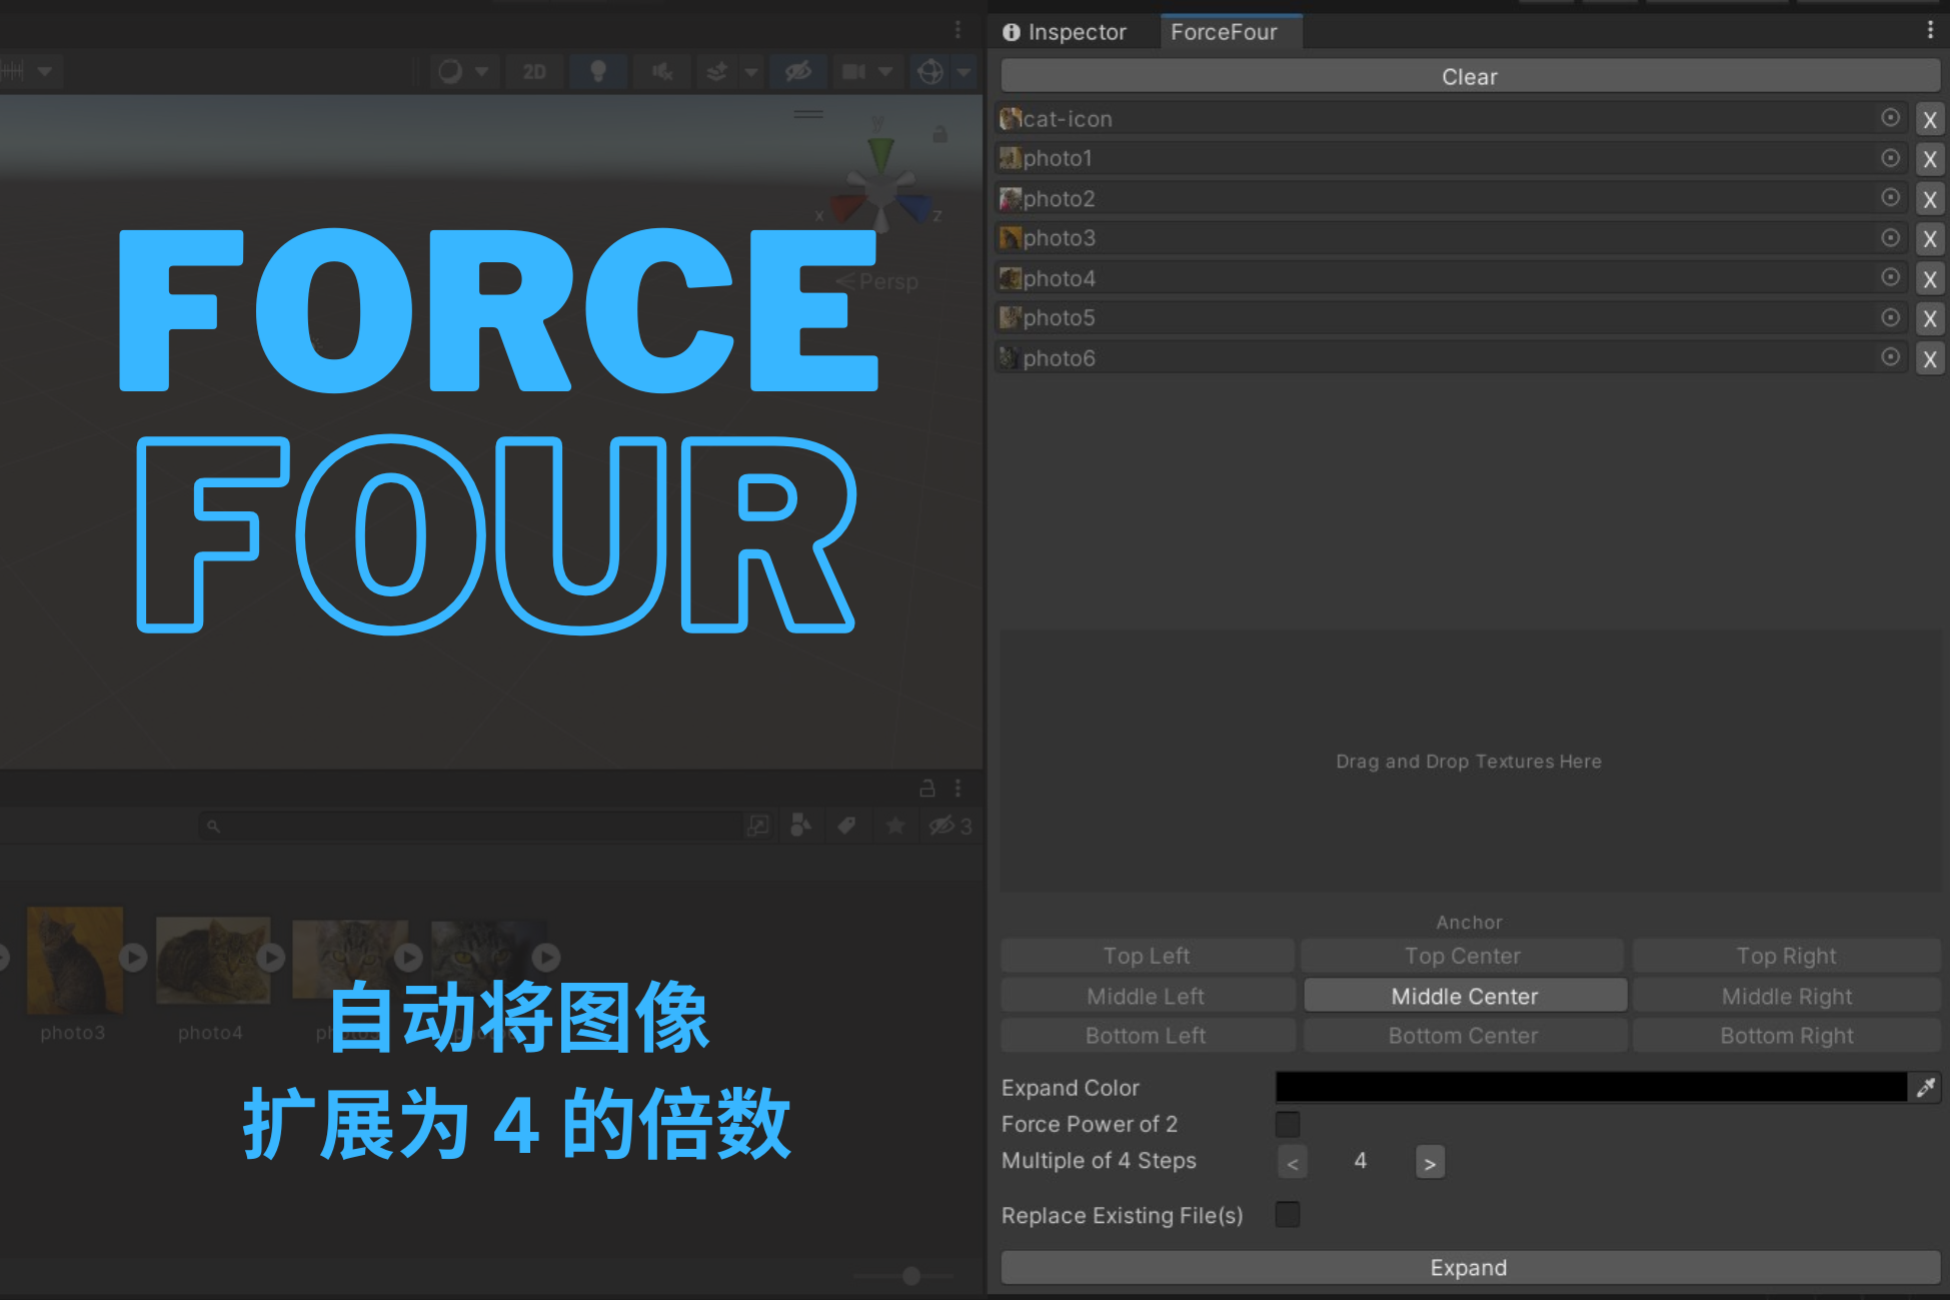1950x1300 pixels.
Task: Select the photo3 asset thumbnail
Action: point(74,960)
